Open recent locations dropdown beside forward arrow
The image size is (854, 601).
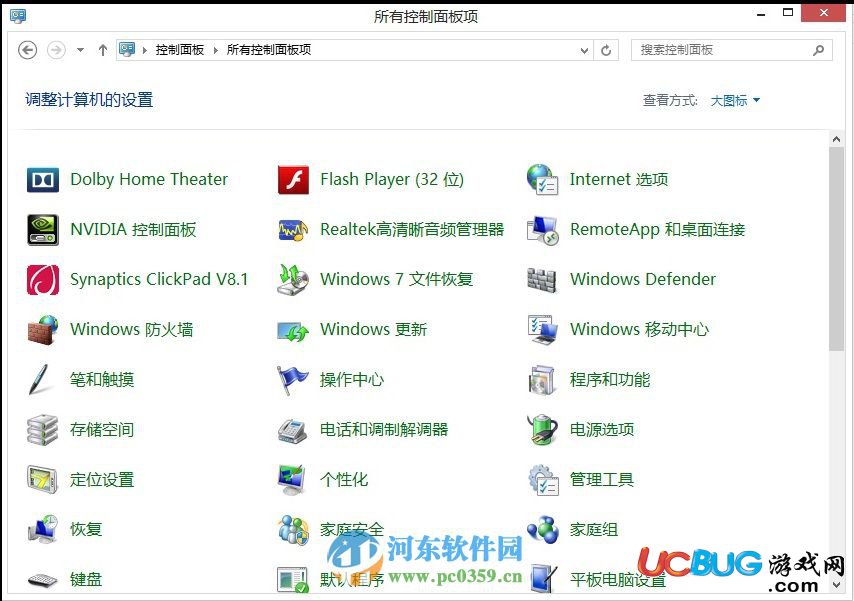[81, 50]
